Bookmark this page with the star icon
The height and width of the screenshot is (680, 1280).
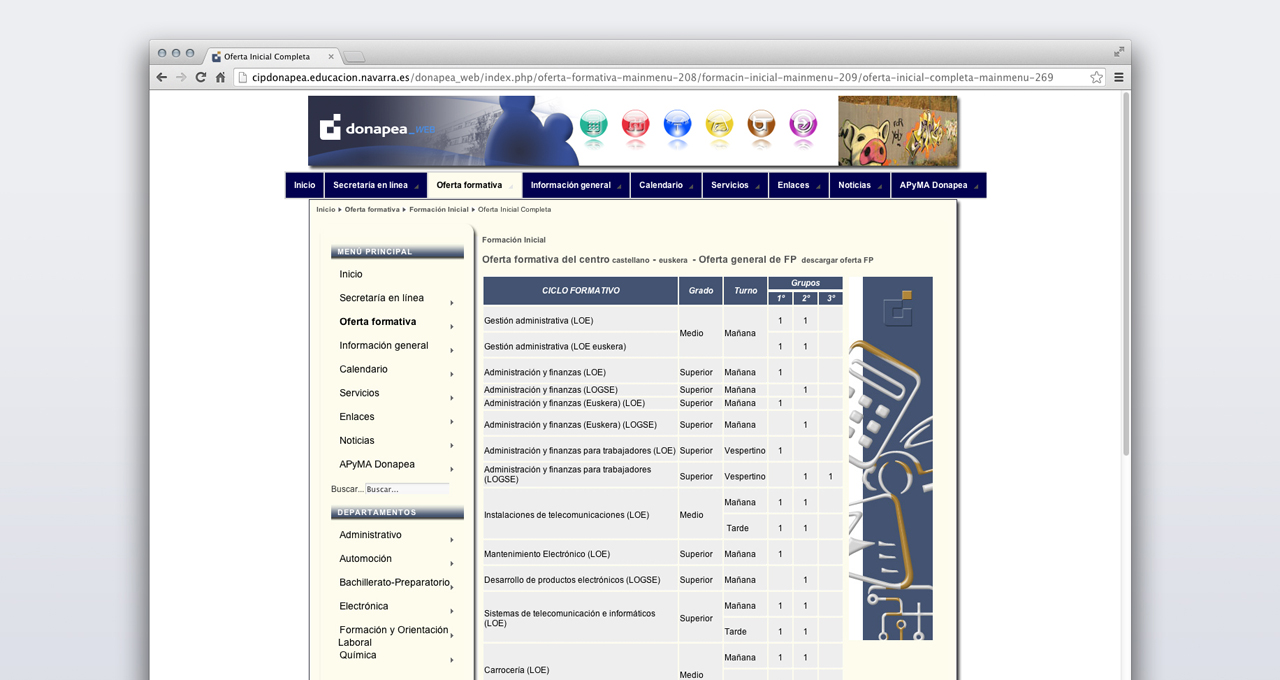click(1096, 77)
